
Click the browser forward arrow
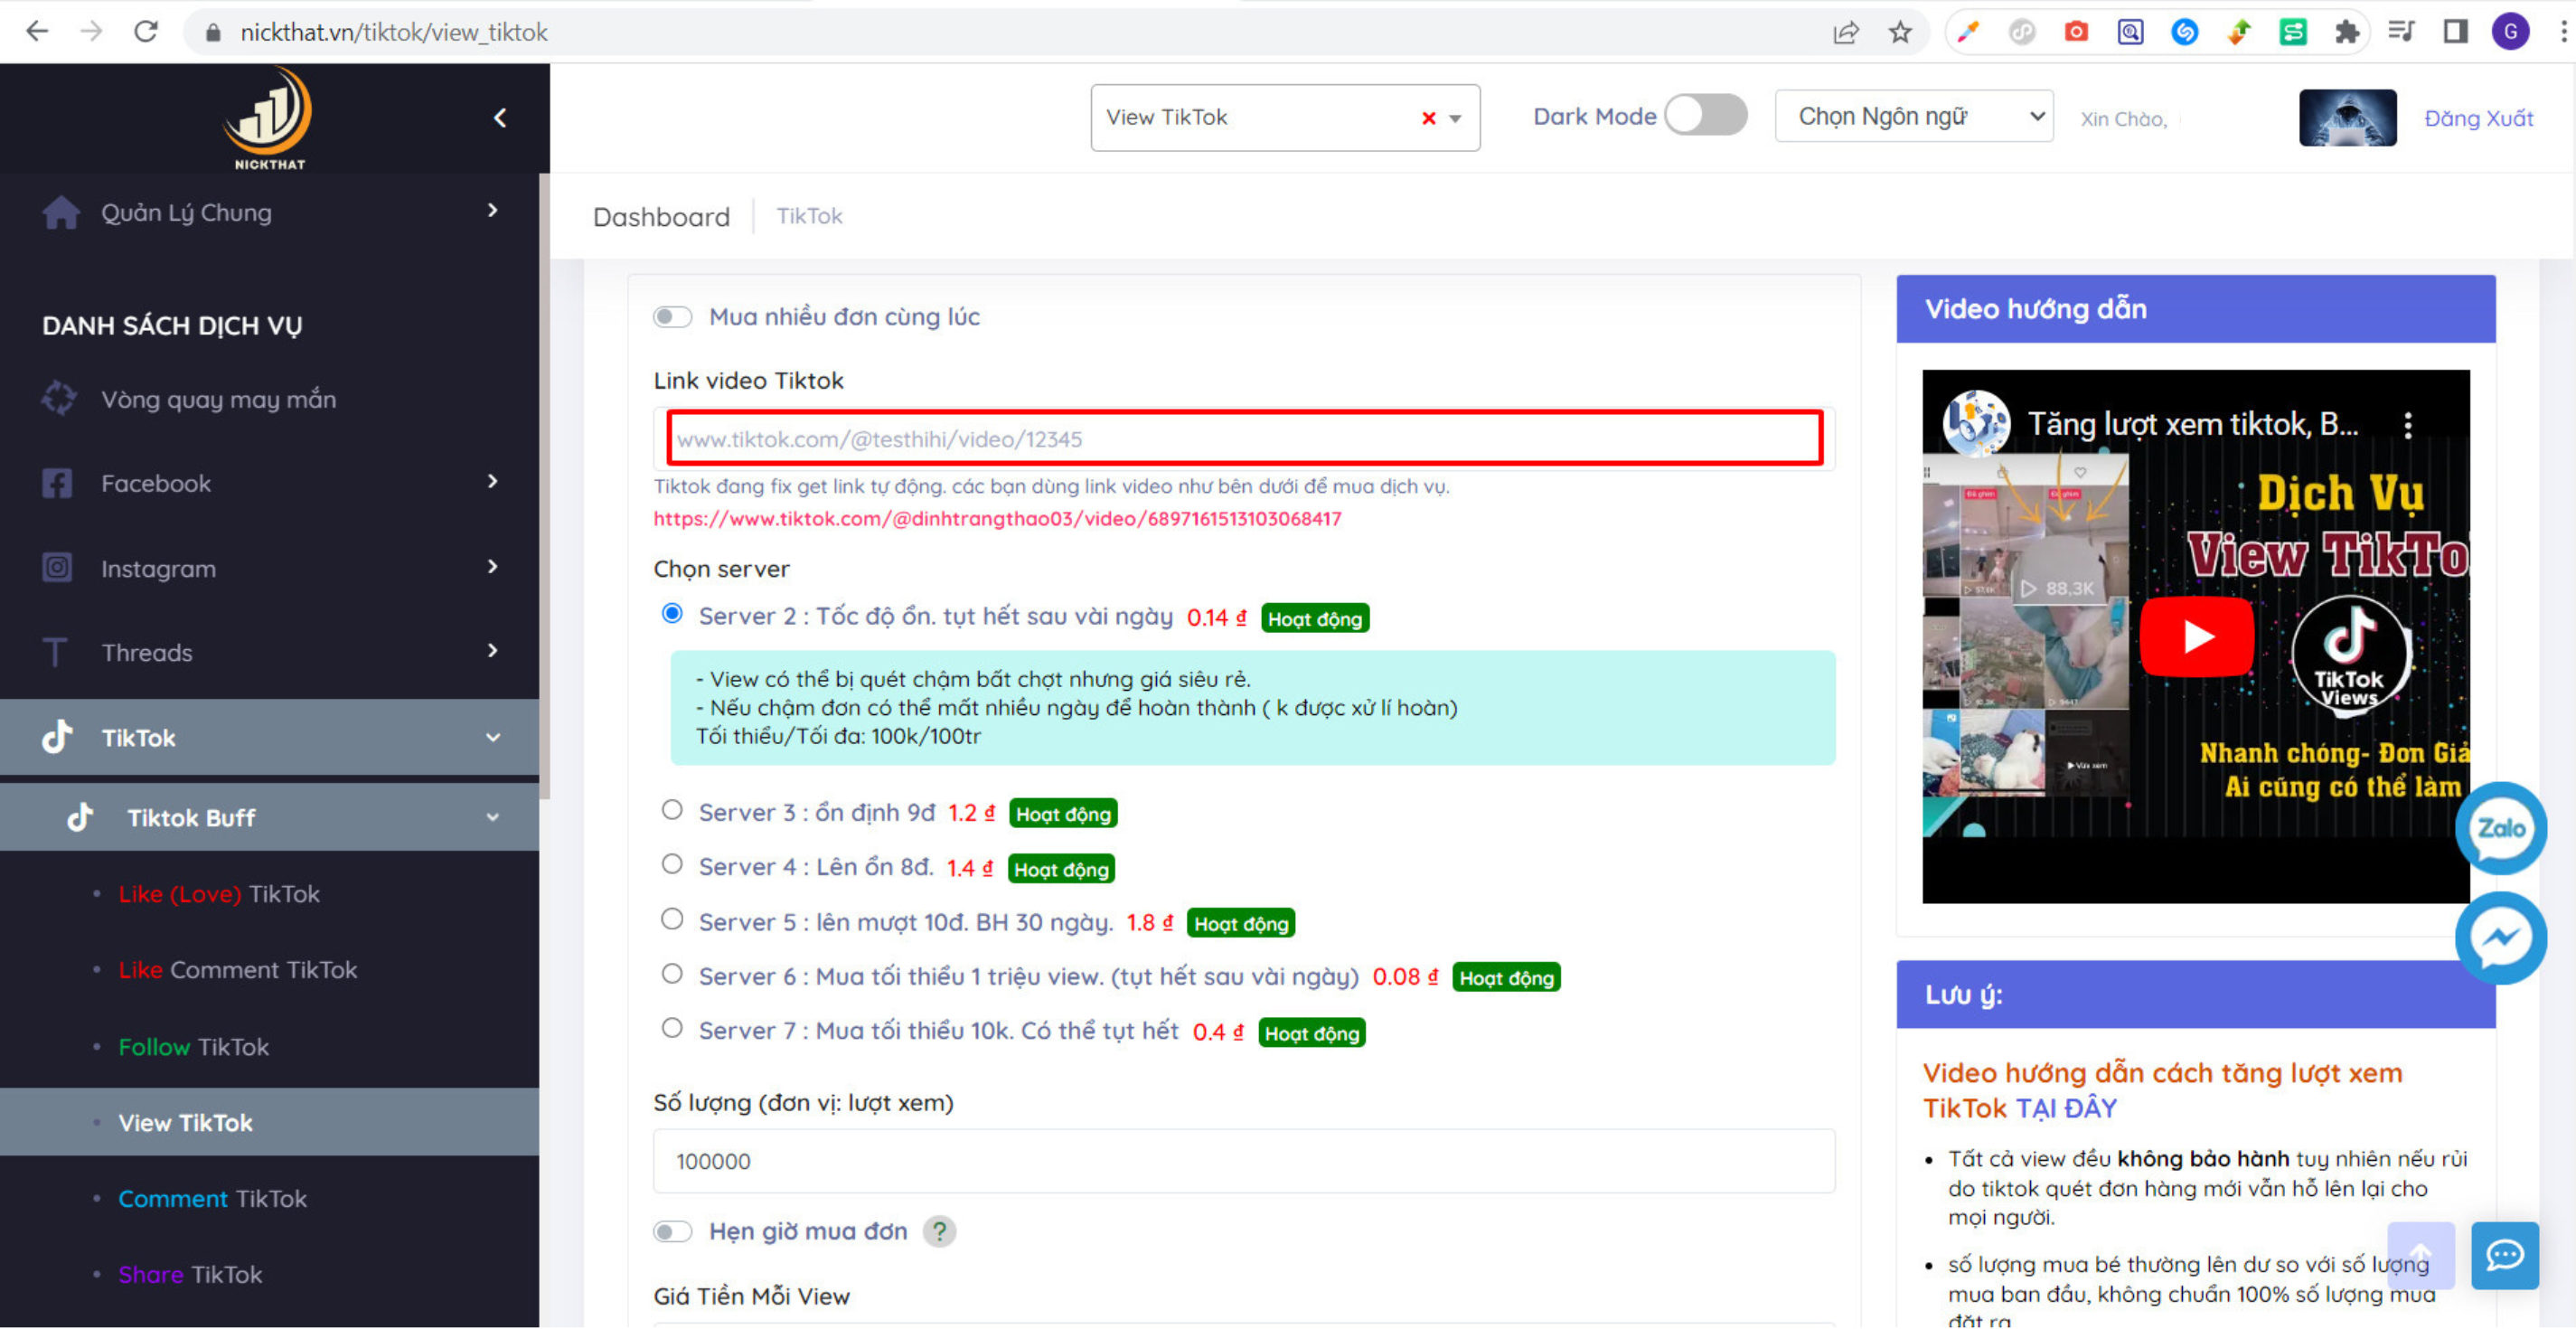coord(91,32)
